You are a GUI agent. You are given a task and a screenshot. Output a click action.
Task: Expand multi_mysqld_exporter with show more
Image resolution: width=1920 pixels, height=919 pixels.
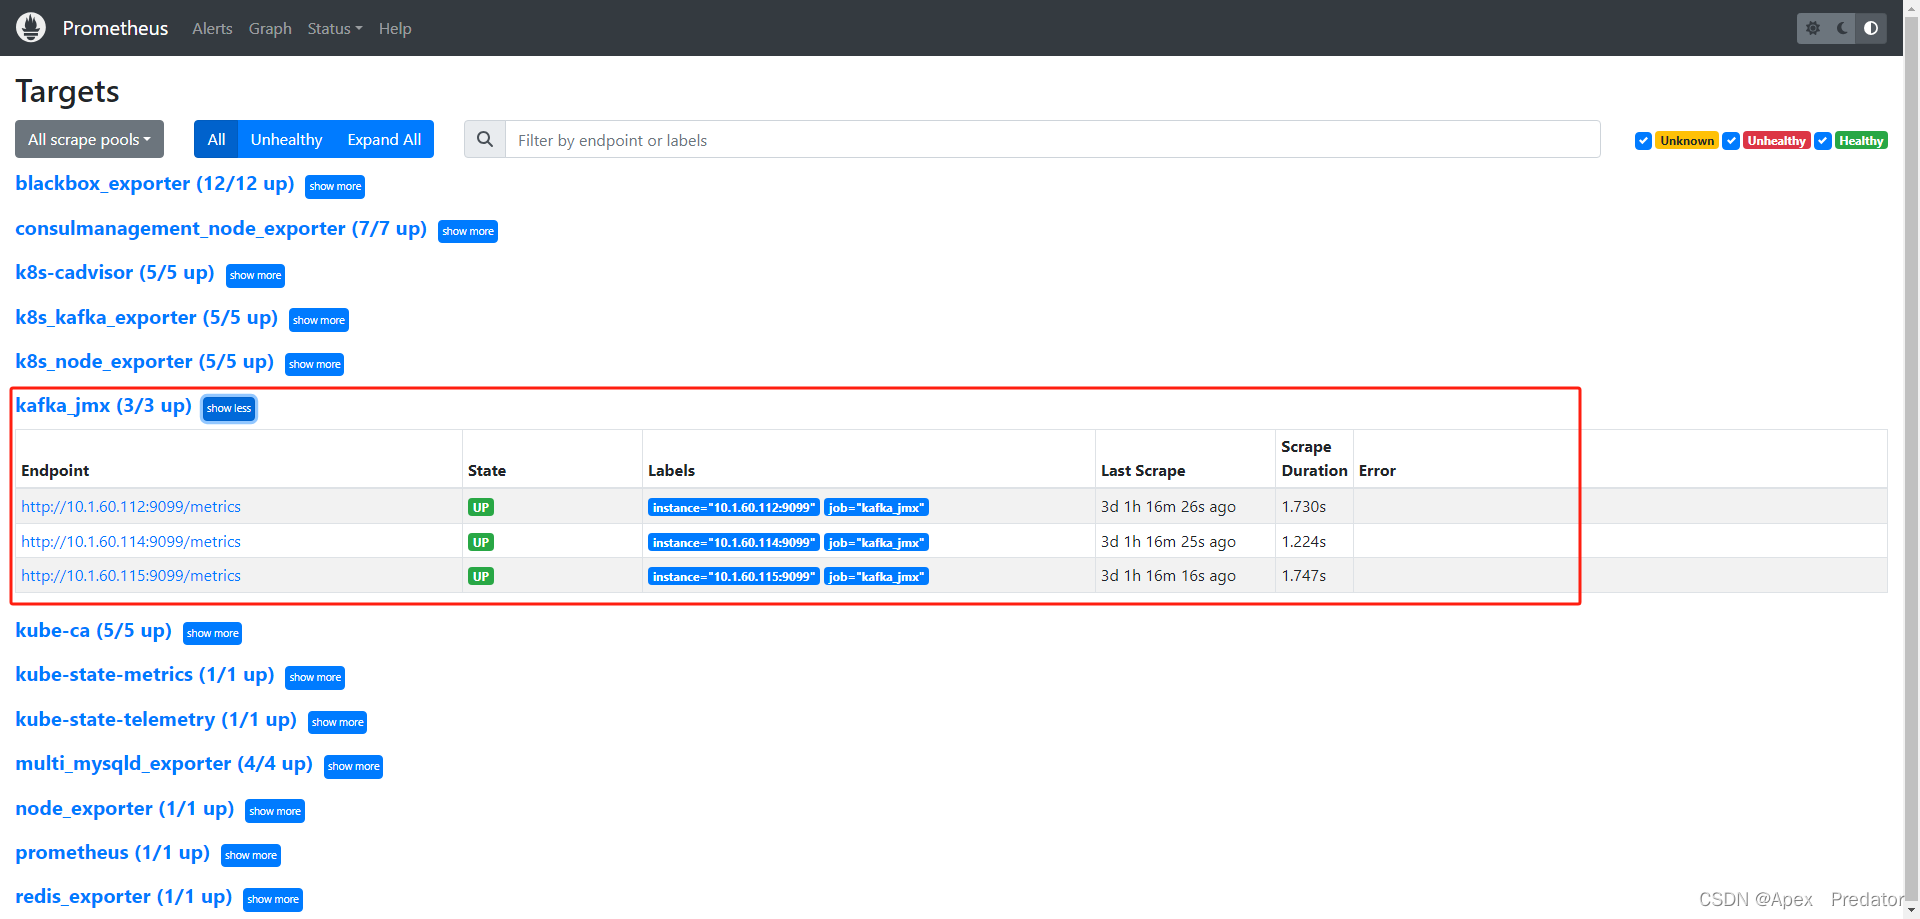click(x=354, y=766)
